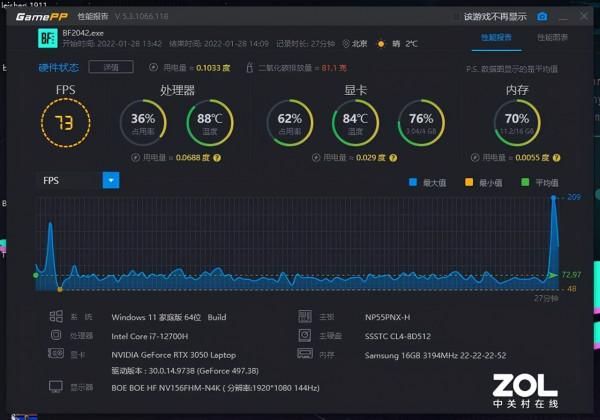This screenshot has height=420, width=600.
Task: Switch to the 性能图表 tab
Action: click(x=551, y=37)
